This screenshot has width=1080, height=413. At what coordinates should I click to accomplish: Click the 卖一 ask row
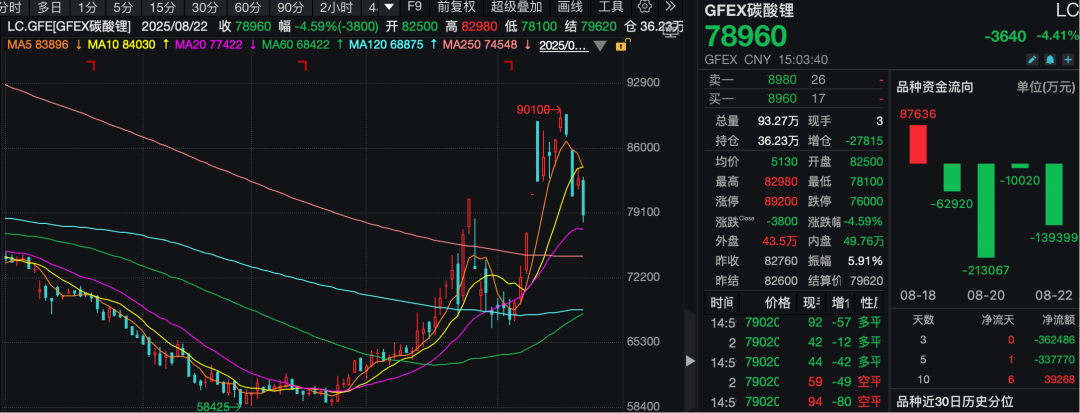pyautogui.click(x=796, y=80)
